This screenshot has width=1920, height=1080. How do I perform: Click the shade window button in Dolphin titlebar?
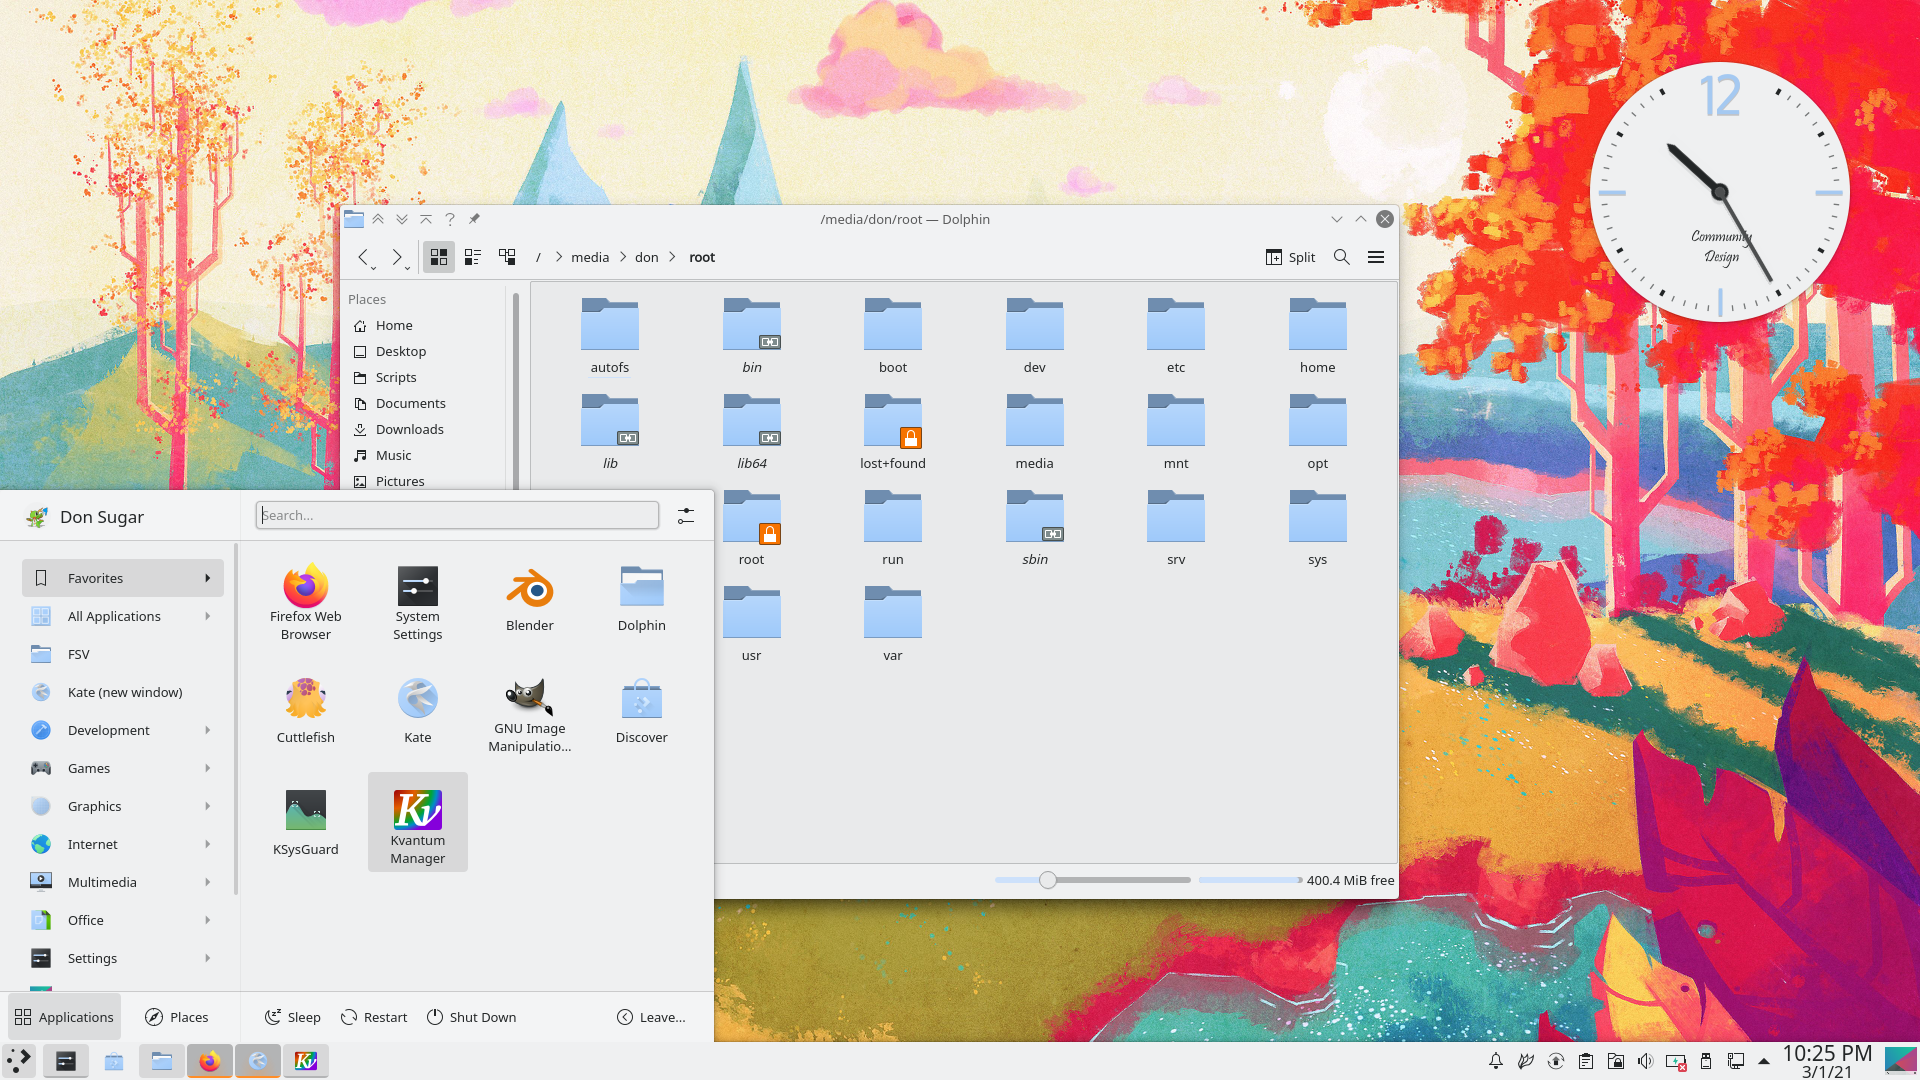426,219
